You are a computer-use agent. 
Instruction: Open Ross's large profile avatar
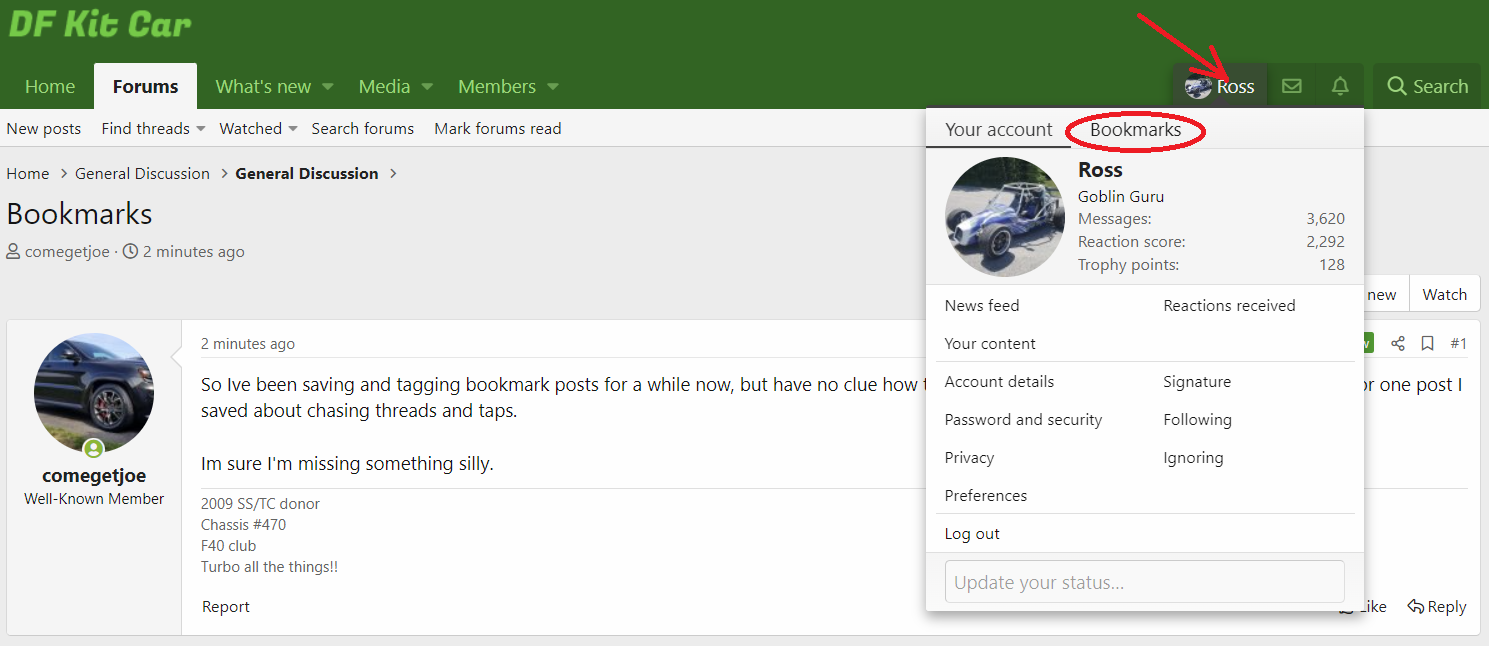click(x=1005, y=217)
